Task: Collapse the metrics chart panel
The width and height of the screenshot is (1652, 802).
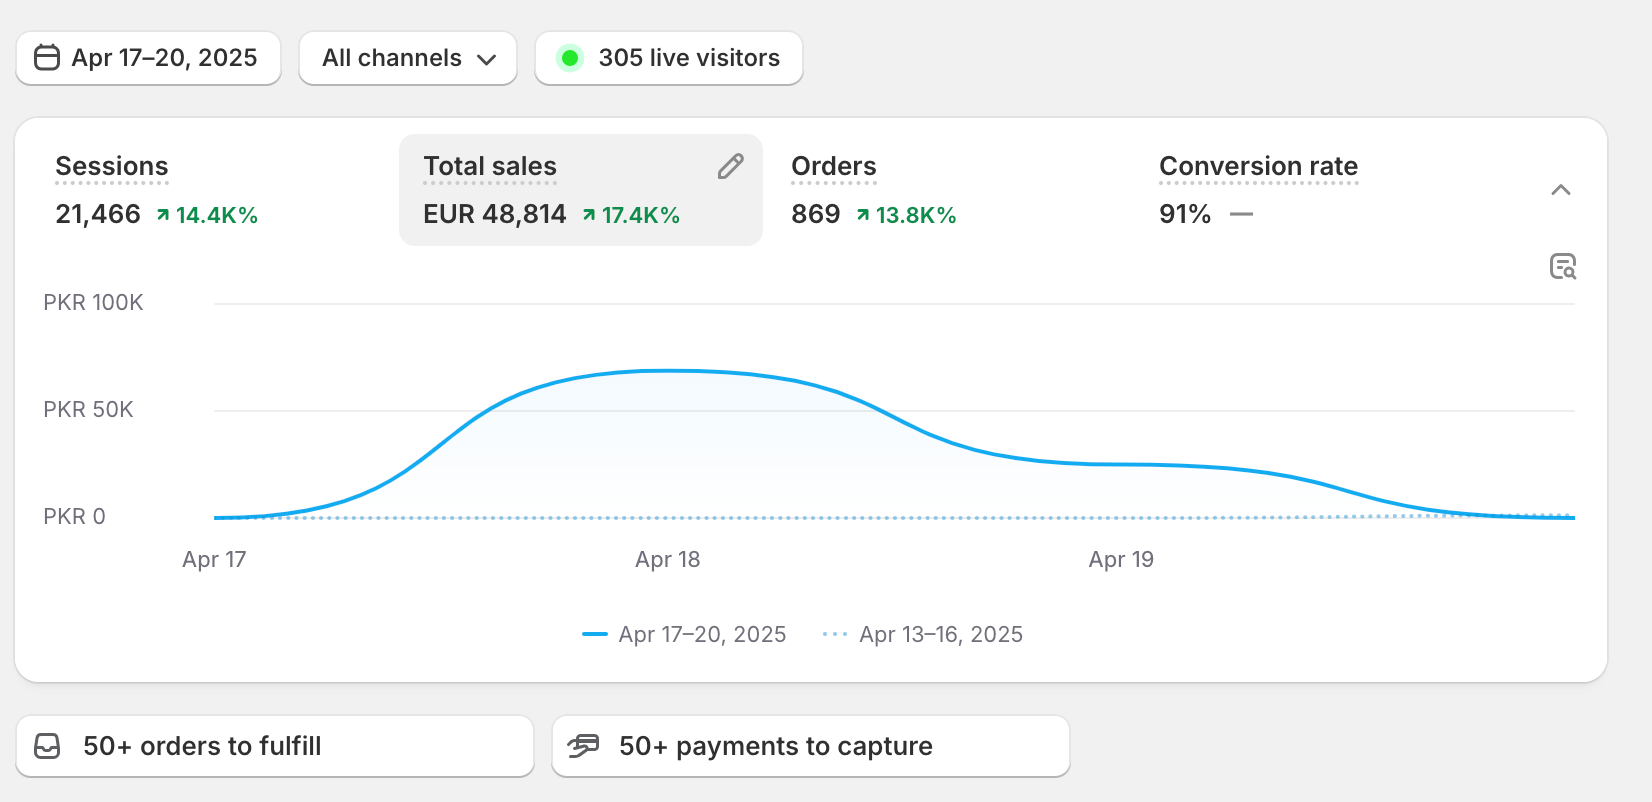Action: point(1560,190)
